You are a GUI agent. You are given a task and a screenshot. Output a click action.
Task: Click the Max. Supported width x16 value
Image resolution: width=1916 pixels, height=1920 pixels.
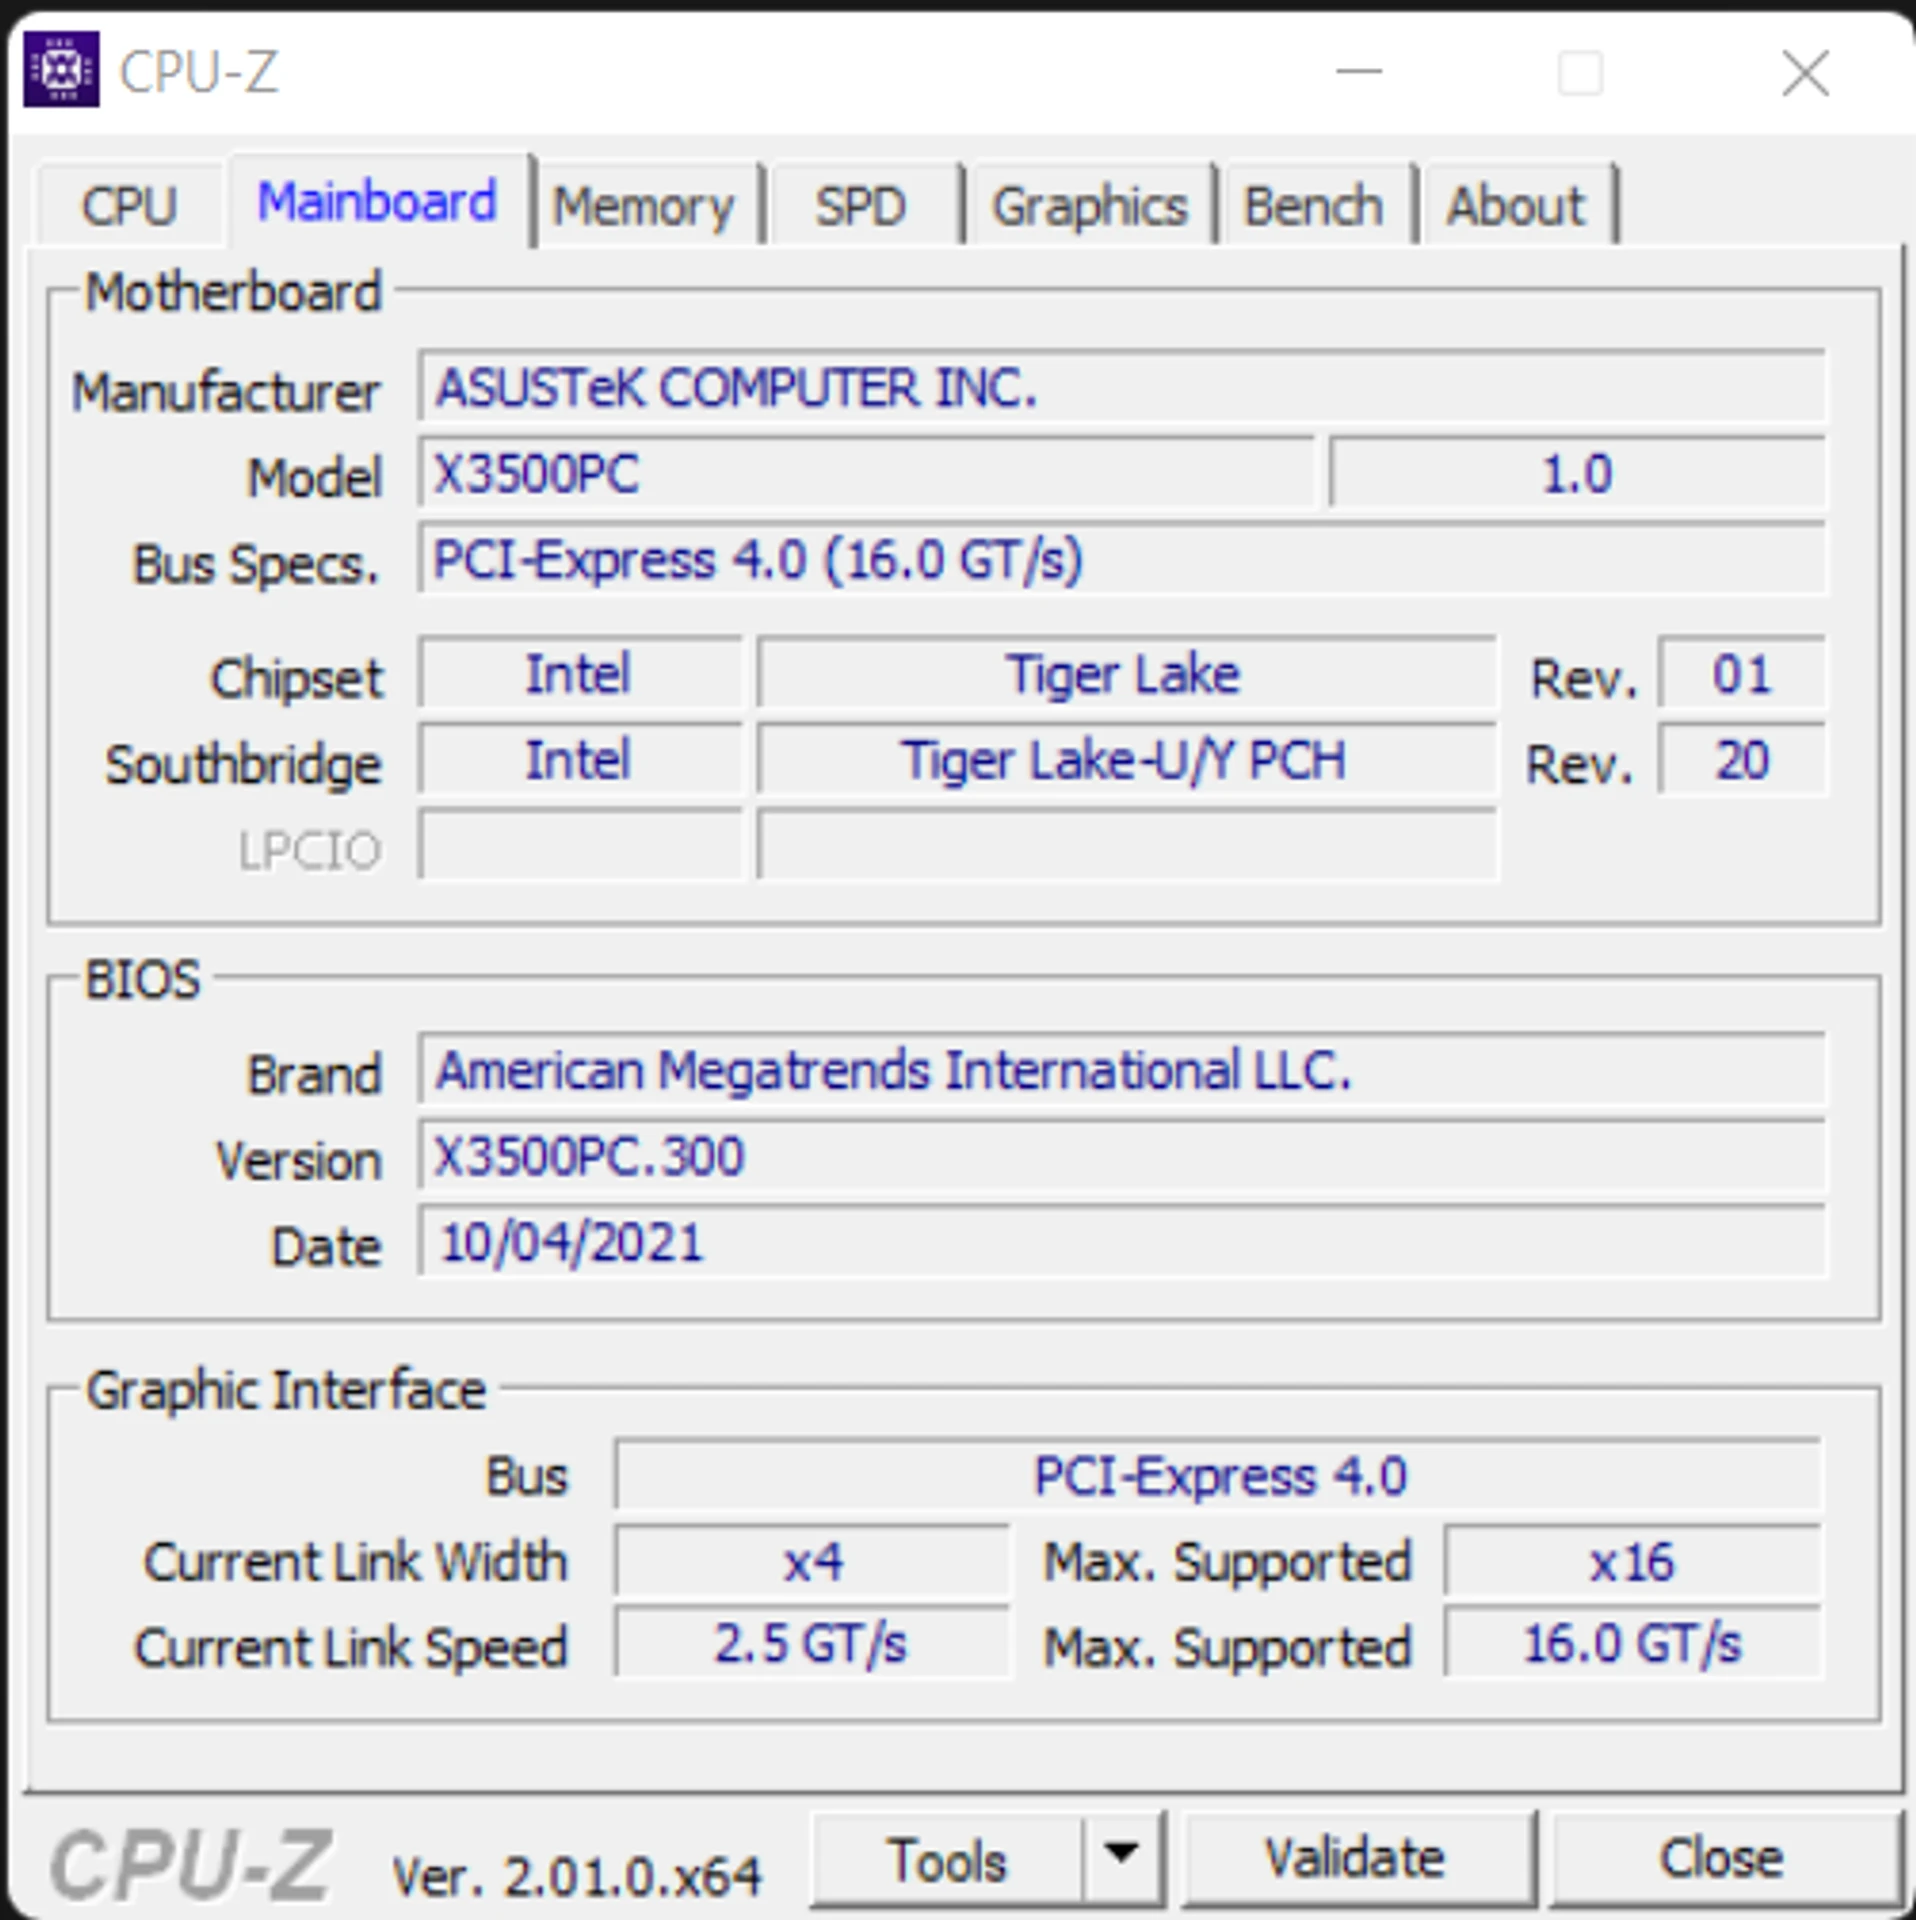click(x=1632, y=1561)
